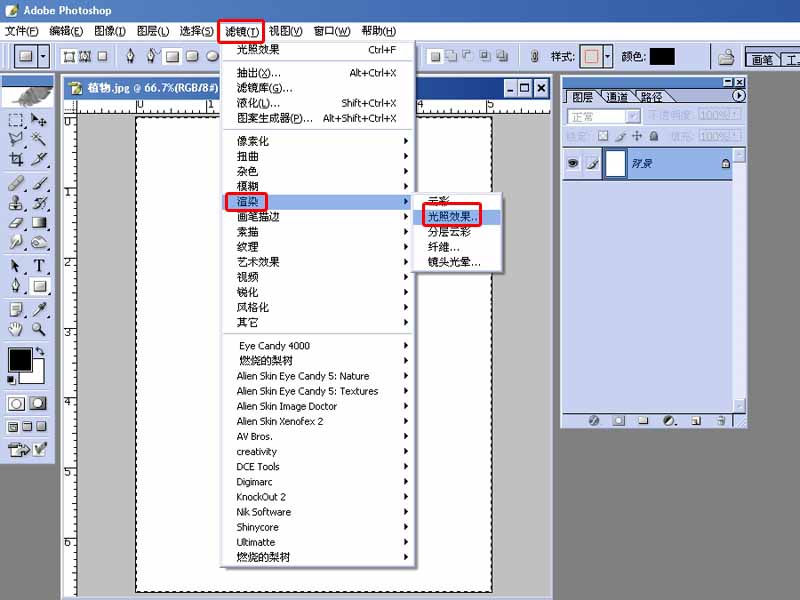The image size is (800, 600).
Task: Switch to Quick Mask mode
Action: (39, 404)
